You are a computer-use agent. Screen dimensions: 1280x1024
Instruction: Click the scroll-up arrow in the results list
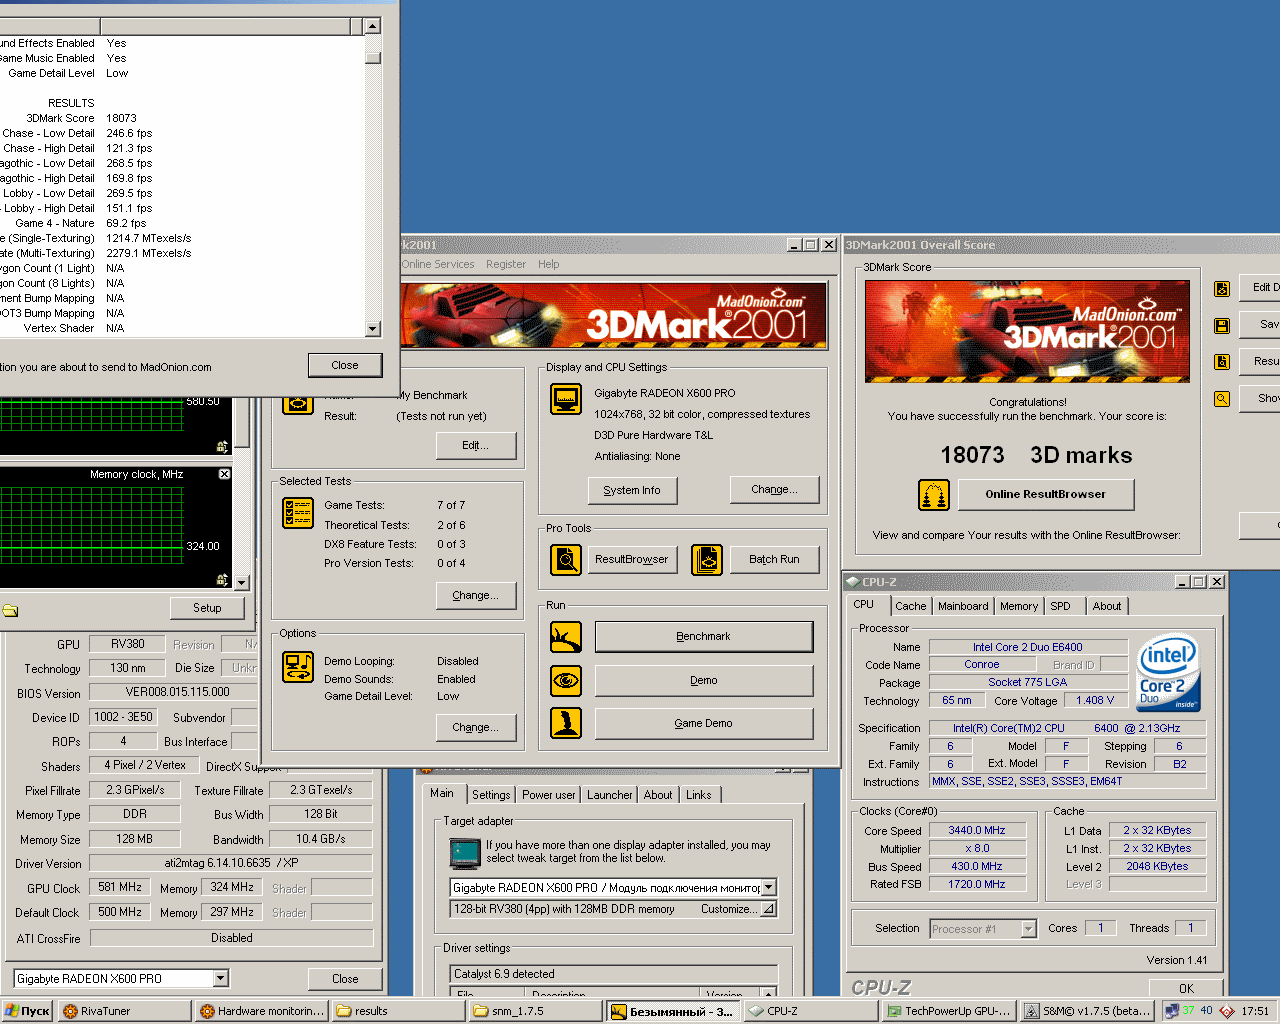click(372, 26)
